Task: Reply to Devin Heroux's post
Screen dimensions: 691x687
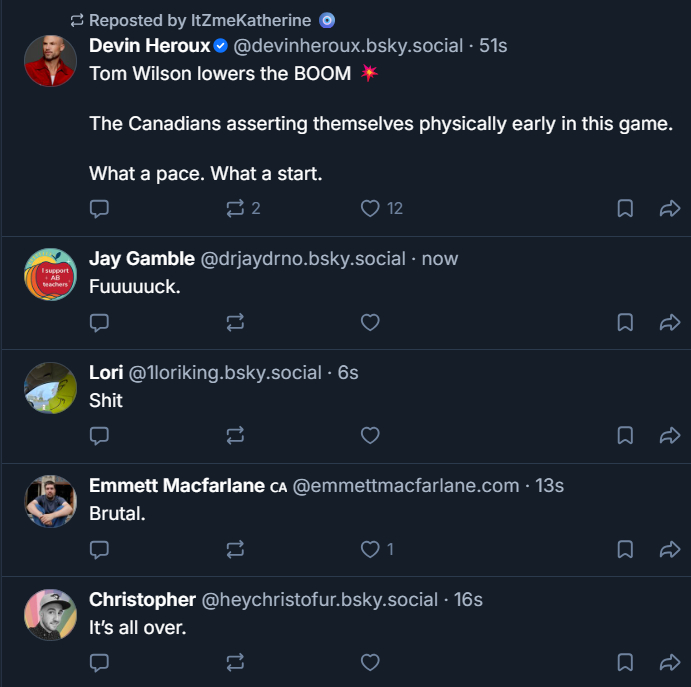Action: [x=99, y=208]
